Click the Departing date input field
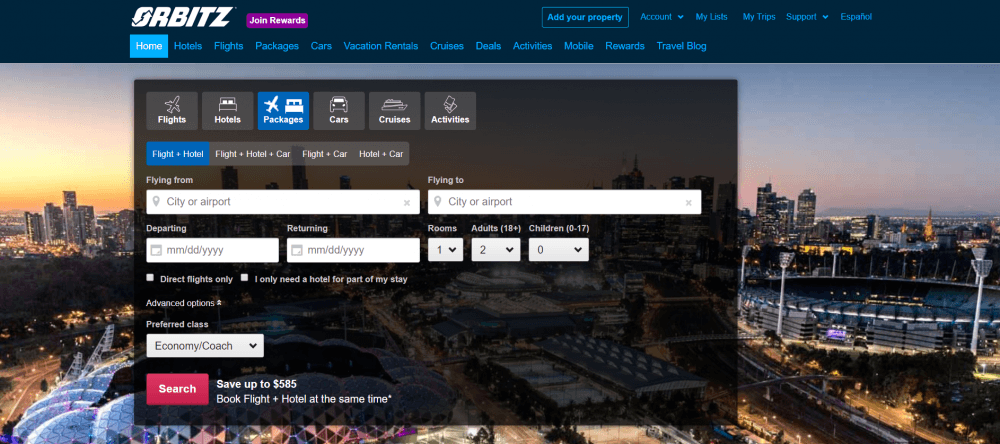Viewport: 1000px width, 444px height. pos(212,250)
